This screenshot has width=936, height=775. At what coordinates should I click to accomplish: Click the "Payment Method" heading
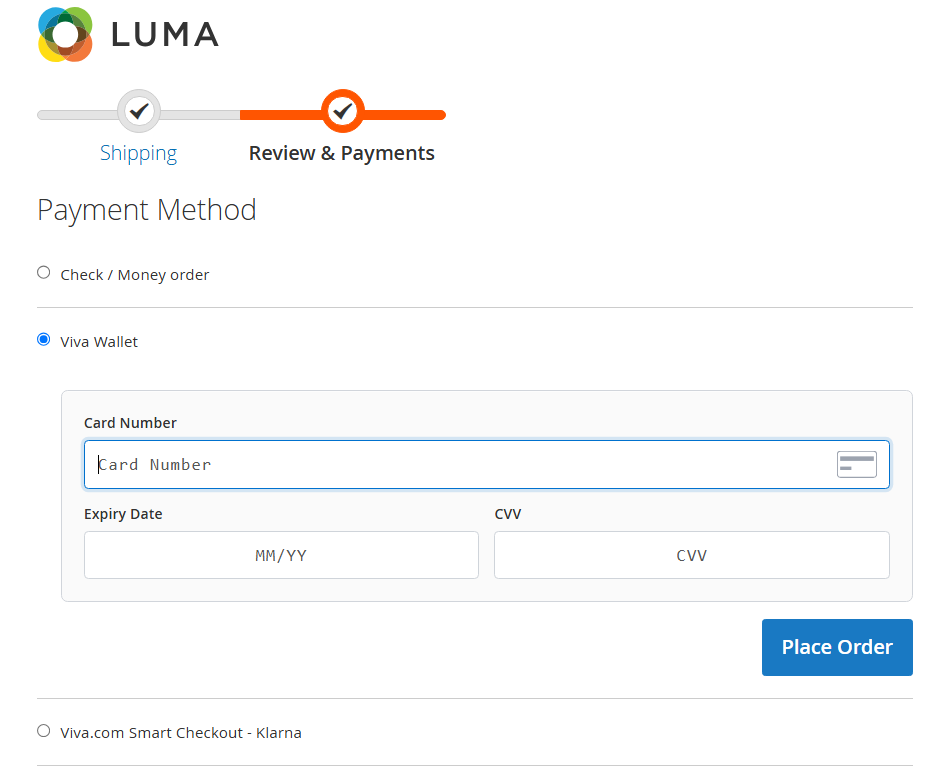tap(147, 210)
